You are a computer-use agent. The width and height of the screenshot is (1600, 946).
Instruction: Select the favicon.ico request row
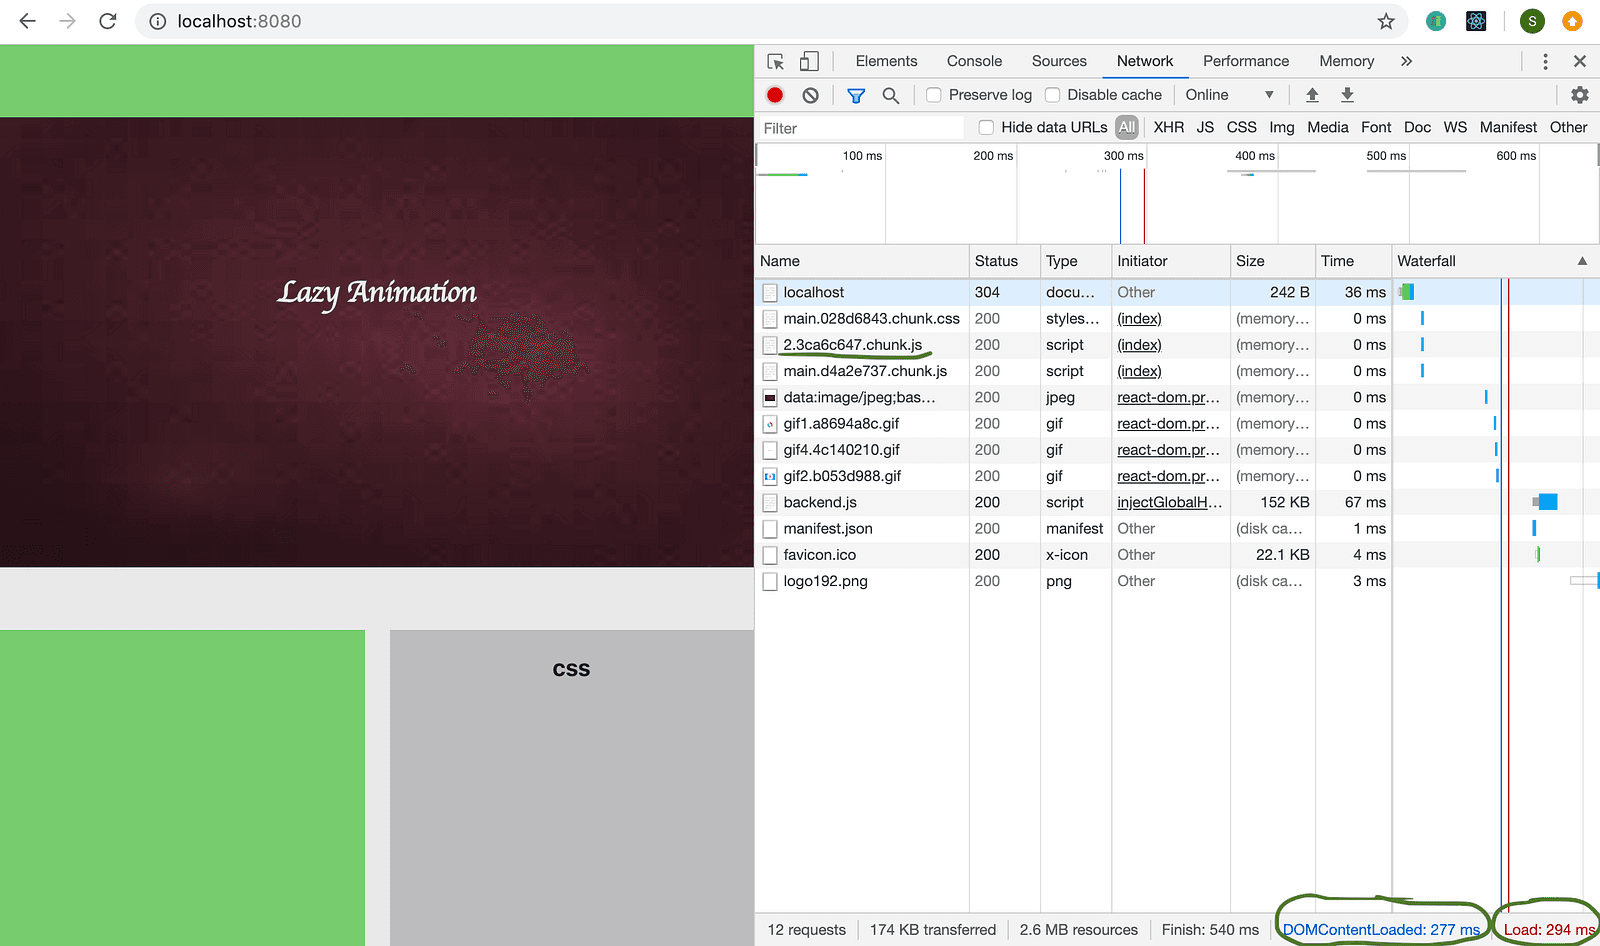tap(1177, 554)
